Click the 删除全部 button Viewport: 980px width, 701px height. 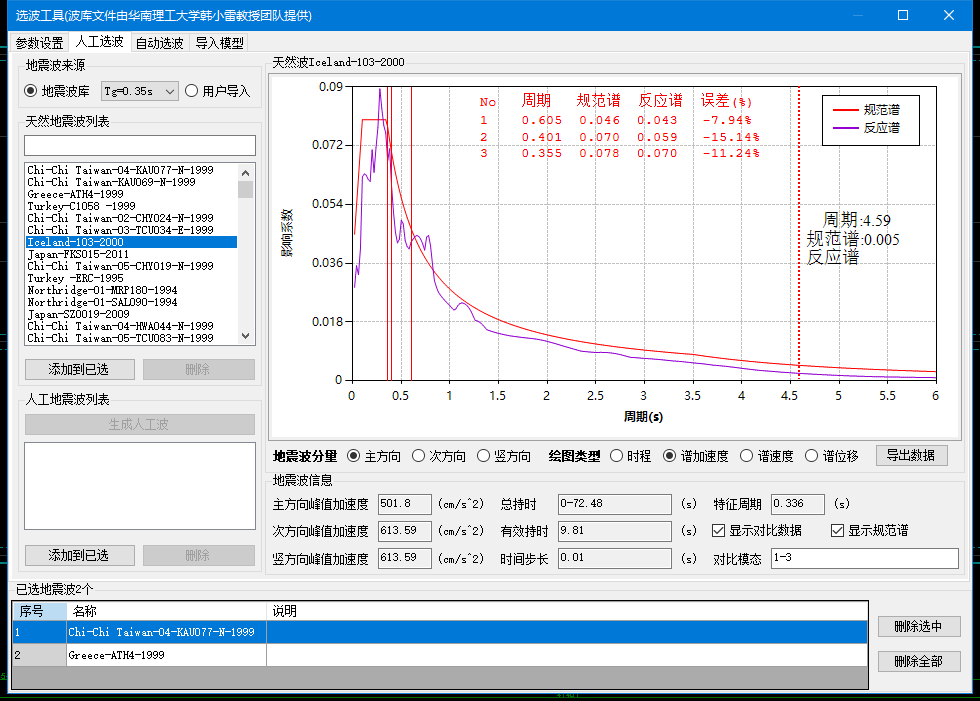(x=918, y=661)
